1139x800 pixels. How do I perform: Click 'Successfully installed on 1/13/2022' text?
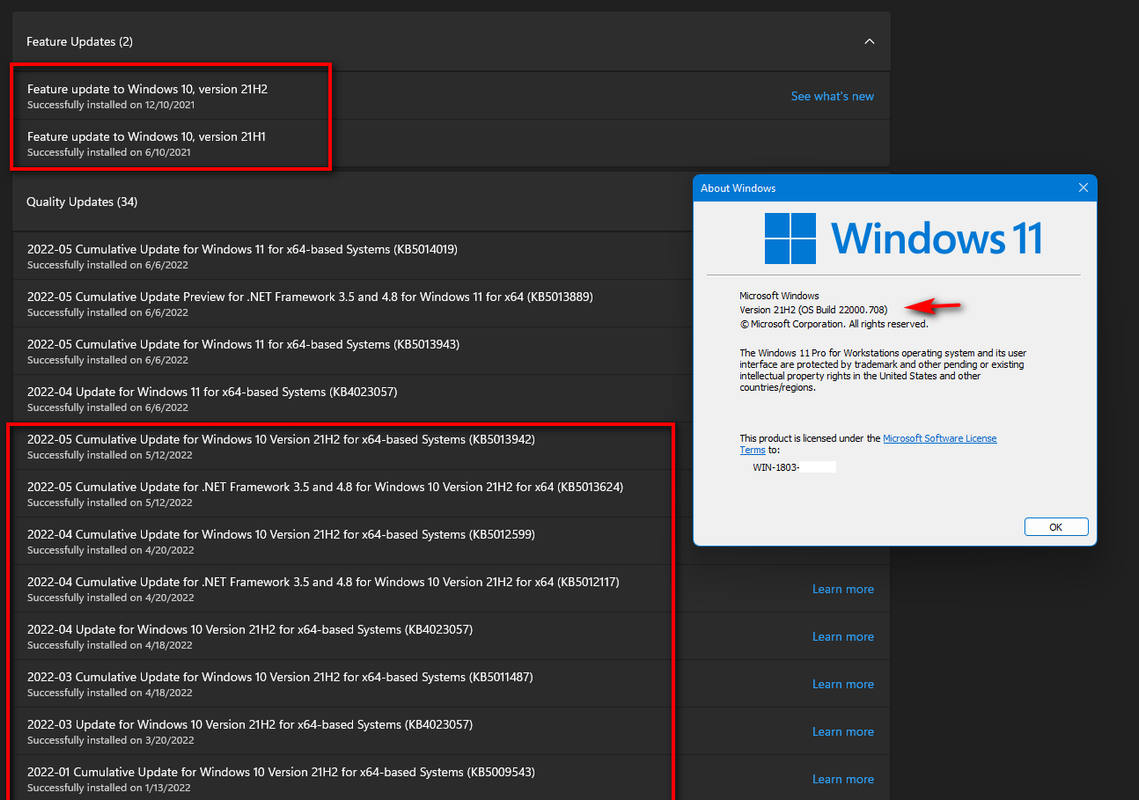point(109,788)
